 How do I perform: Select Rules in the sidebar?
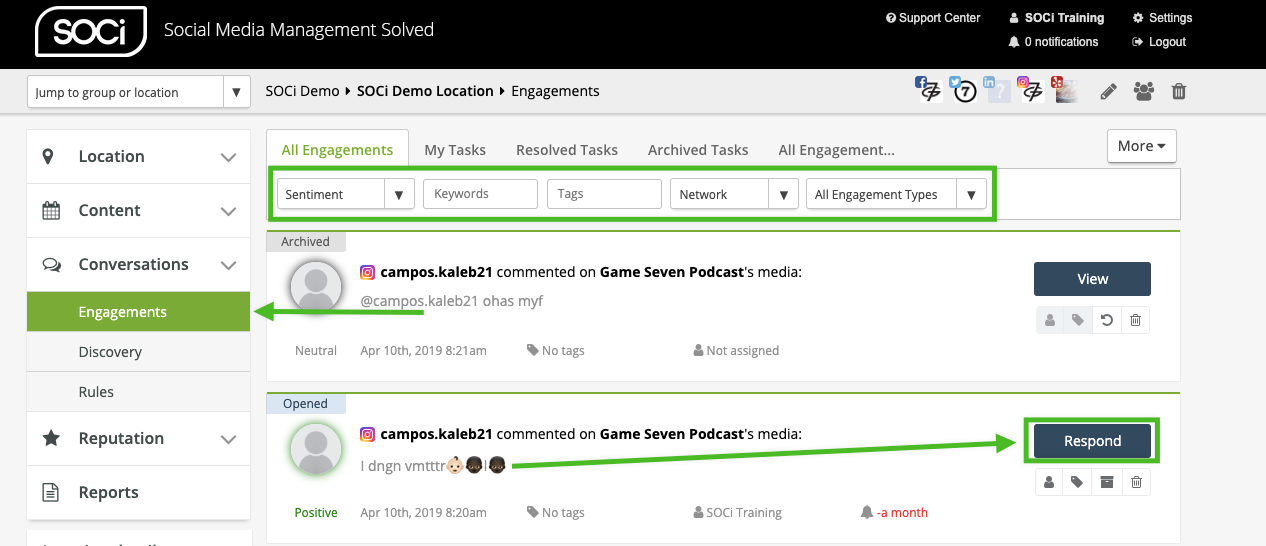point(138,392)
